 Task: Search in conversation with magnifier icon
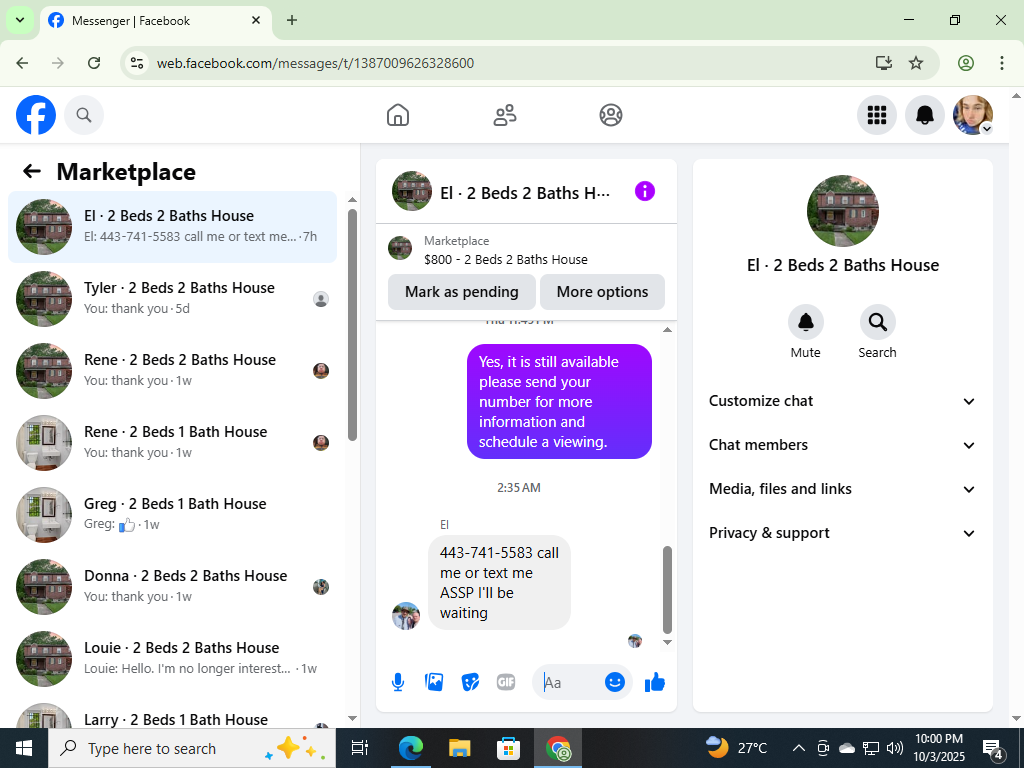click(877, 322)
